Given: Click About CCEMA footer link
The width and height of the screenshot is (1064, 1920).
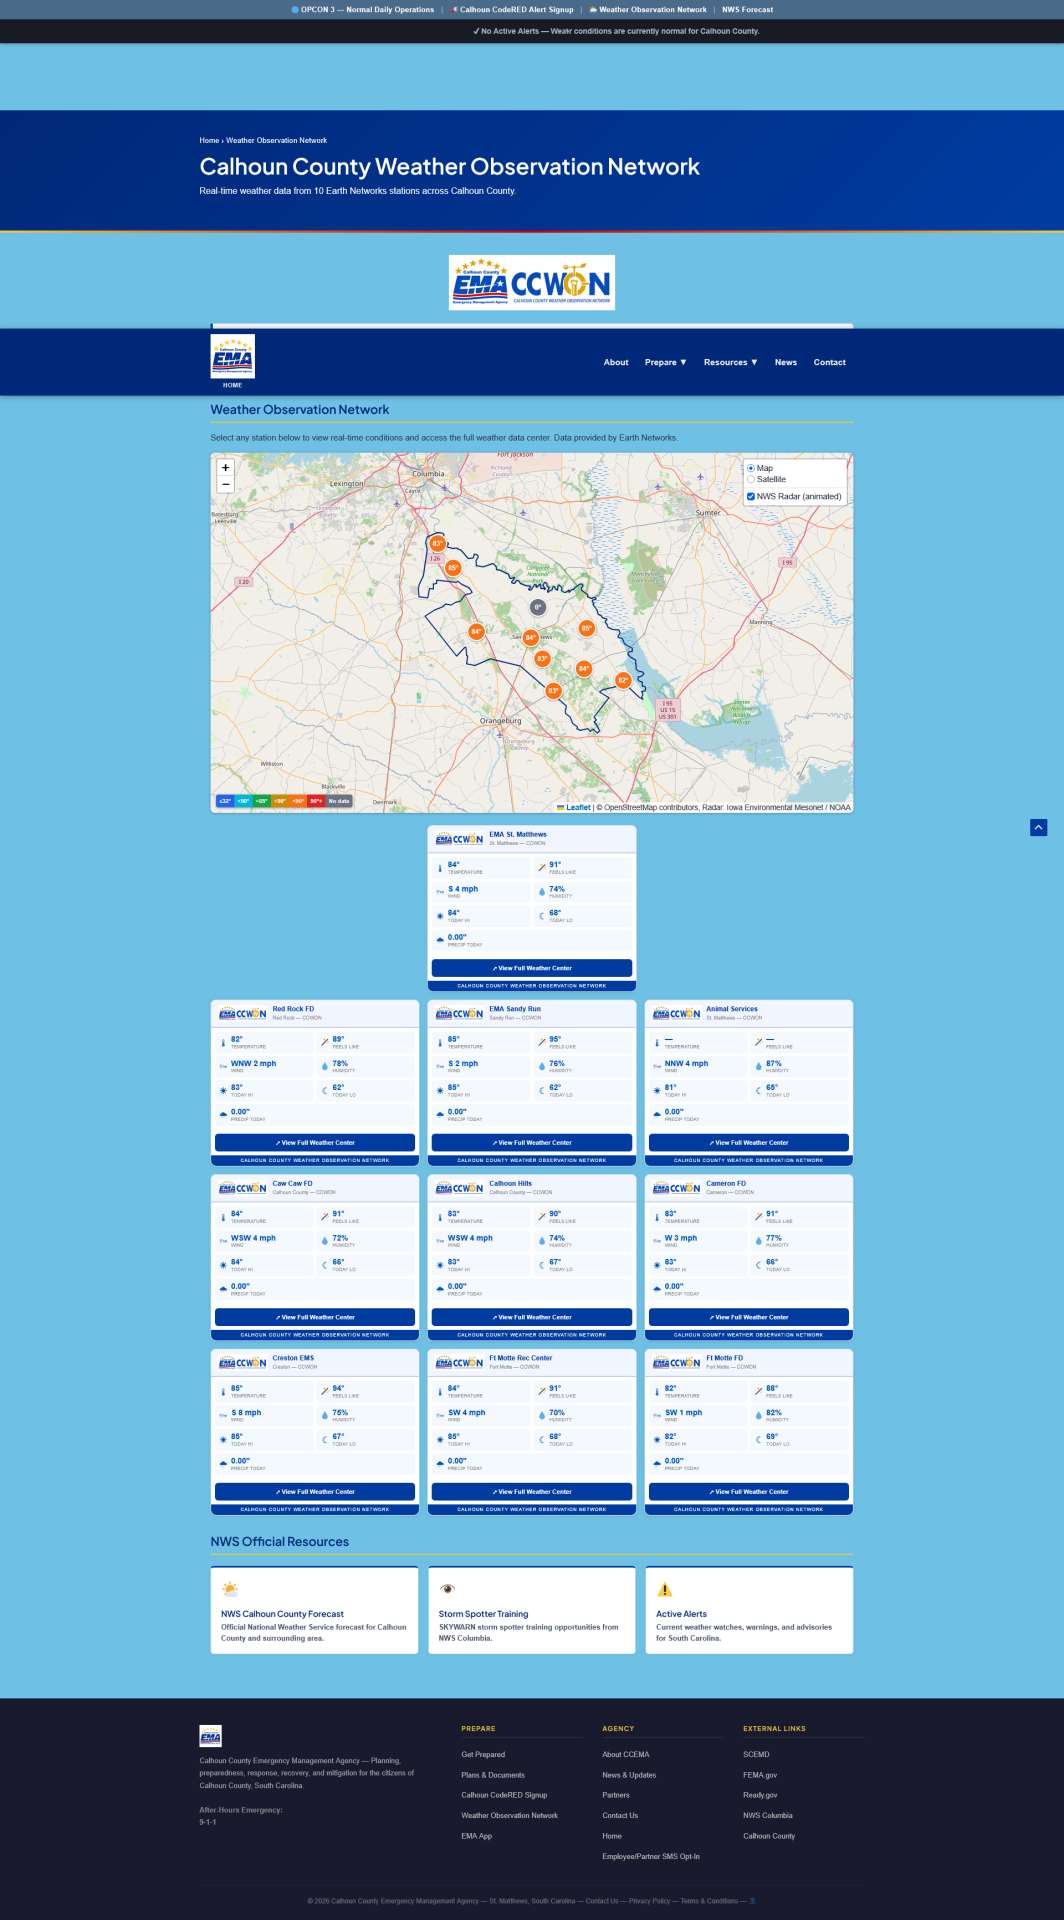Looking at the screenshot, I should tap(626, 1754).
